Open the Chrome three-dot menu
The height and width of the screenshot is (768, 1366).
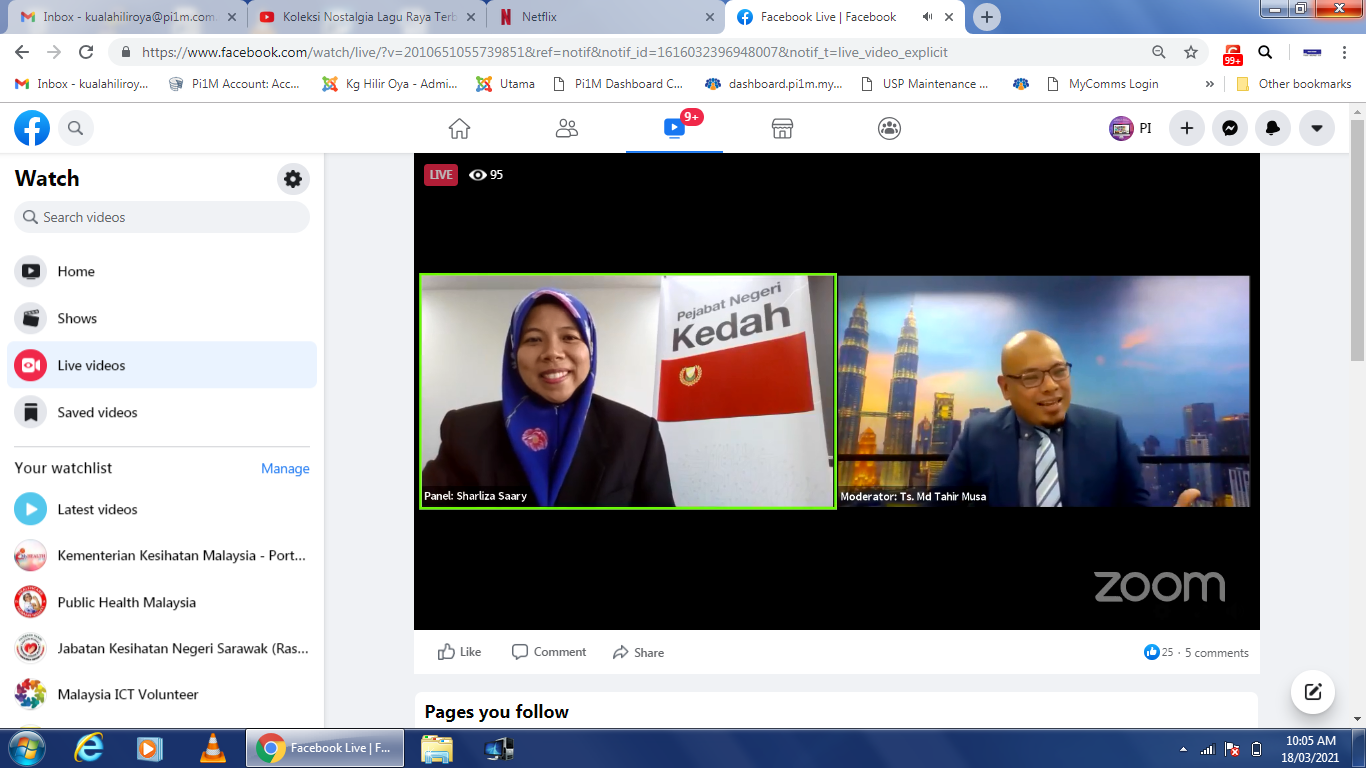tap(1345, 52)
